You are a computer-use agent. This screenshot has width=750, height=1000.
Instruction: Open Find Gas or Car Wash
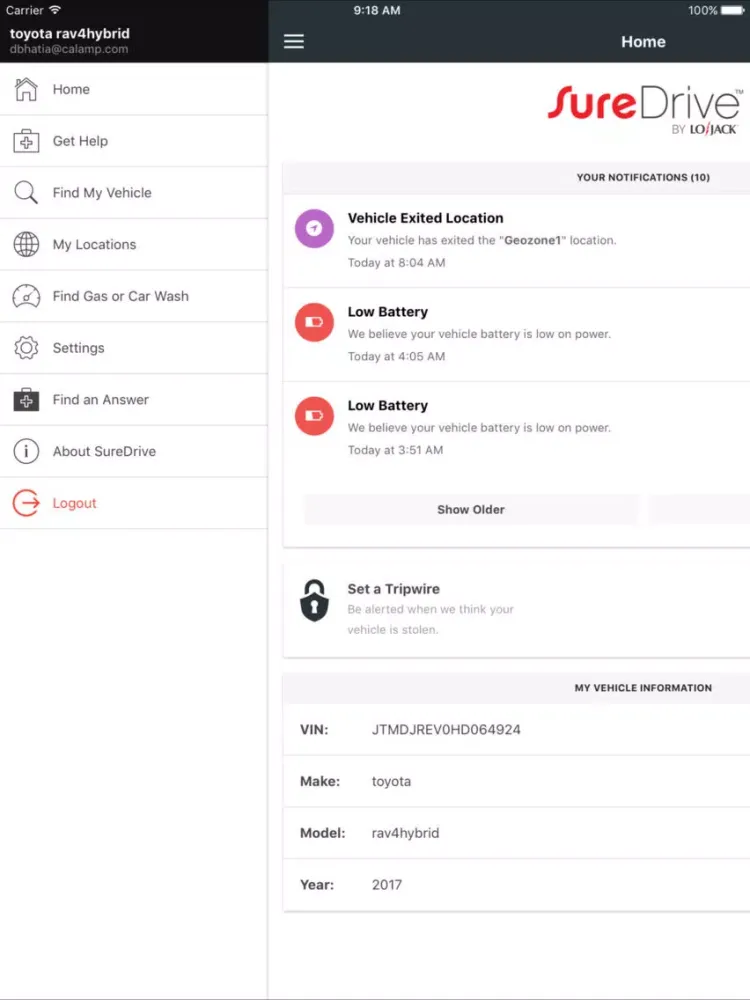tap(134, 296)
